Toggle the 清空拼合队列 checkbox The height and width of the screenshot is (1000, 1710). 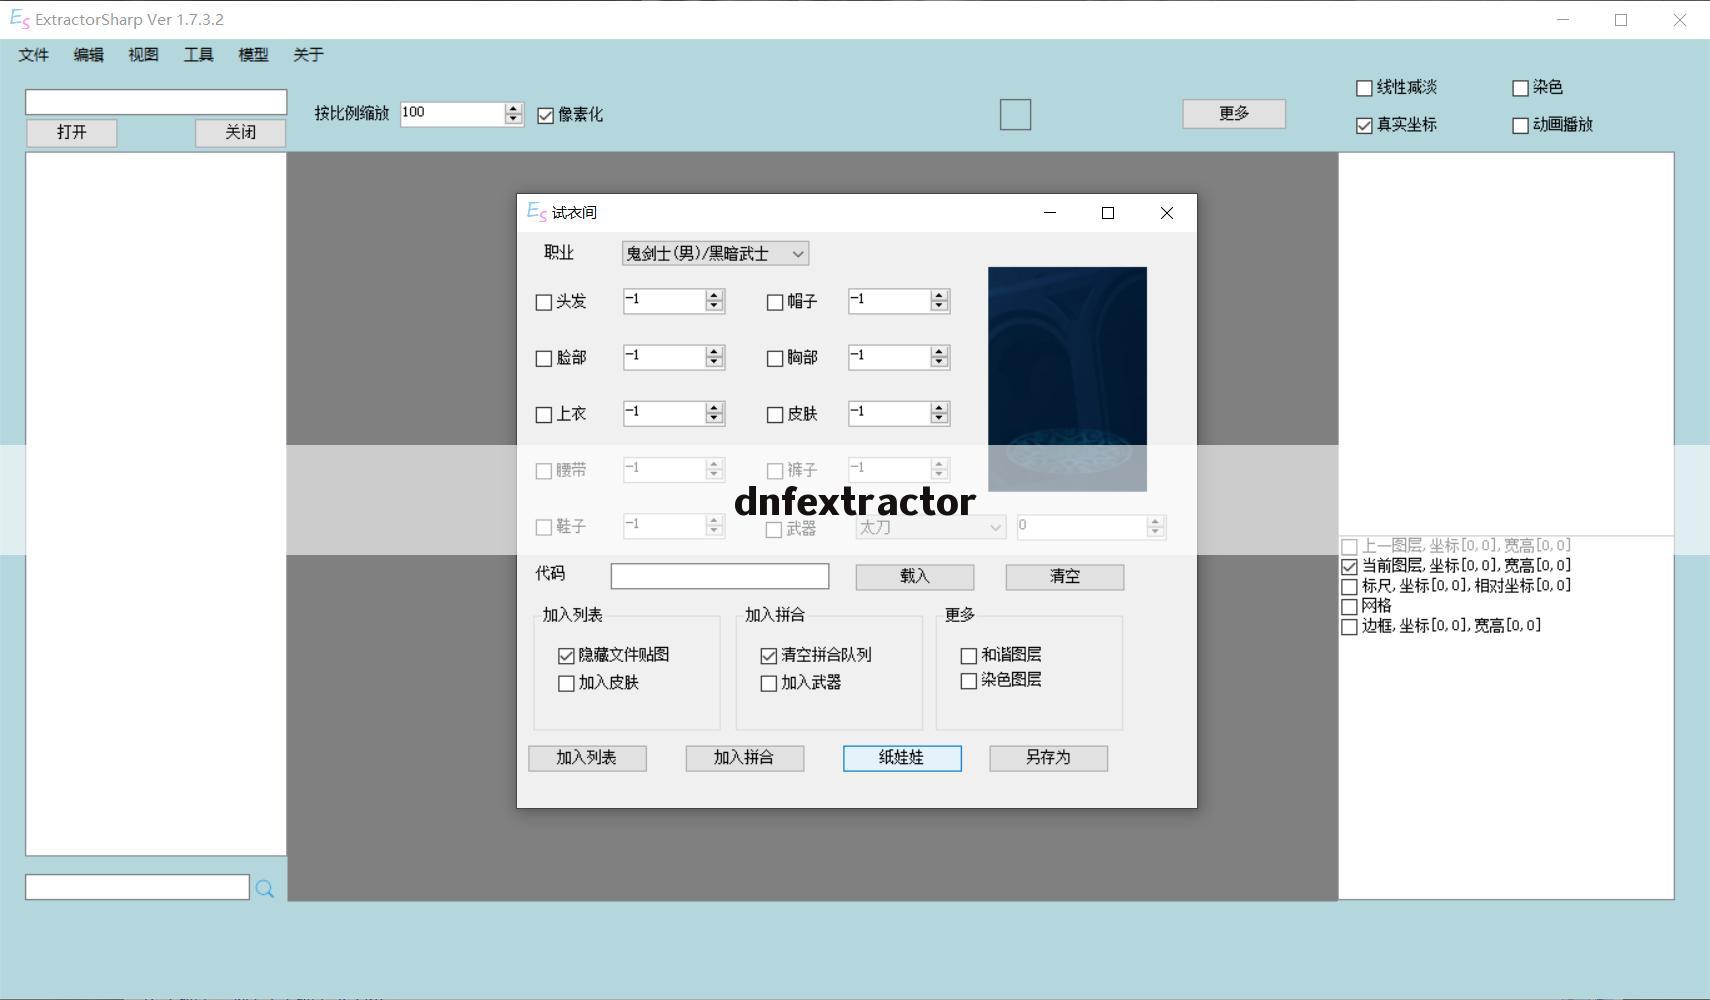point(768,656)
